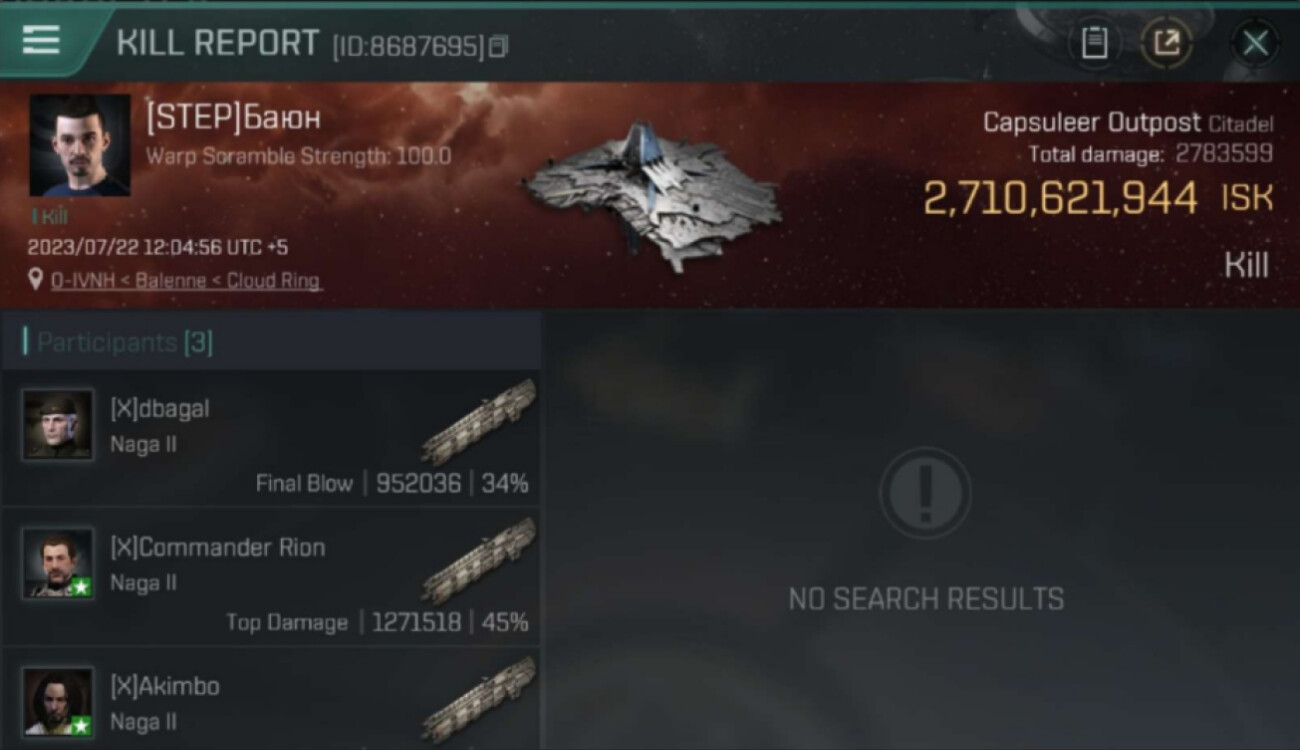Open the O-IVNH Balenne Cloud Ring link
Viewport: 1300px width, 750px height.
click(x=186, y=281)
